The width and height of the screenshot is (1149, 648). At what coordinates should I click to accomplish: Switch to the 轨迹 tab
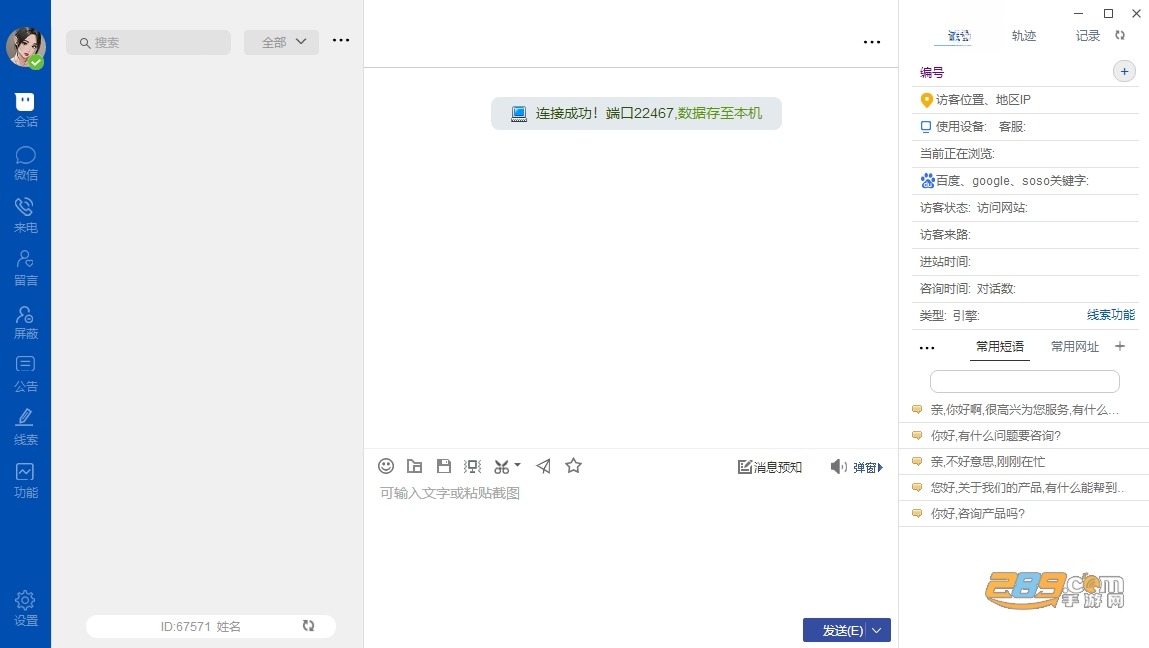click(1024, 36)
